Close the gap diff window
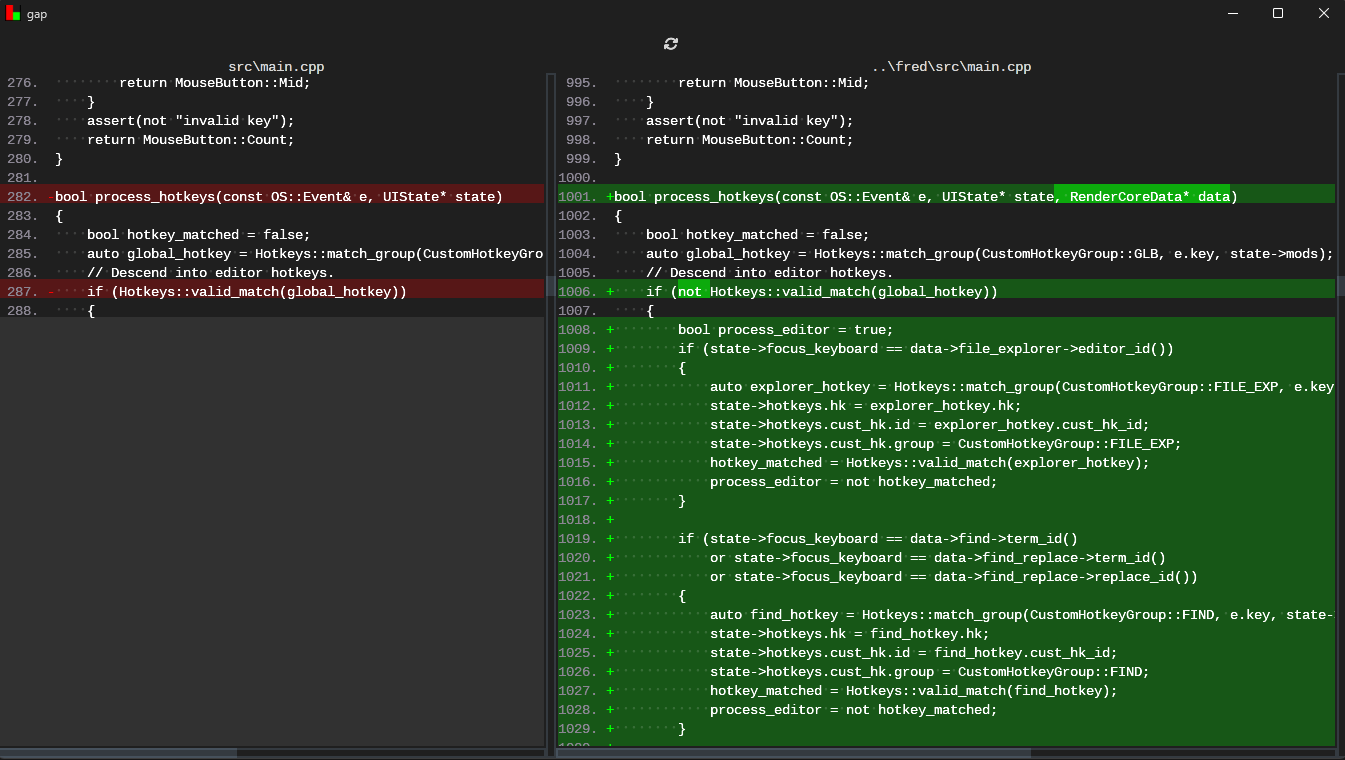The width and height of the screenshot is (1345, 760). point(1322,13)
